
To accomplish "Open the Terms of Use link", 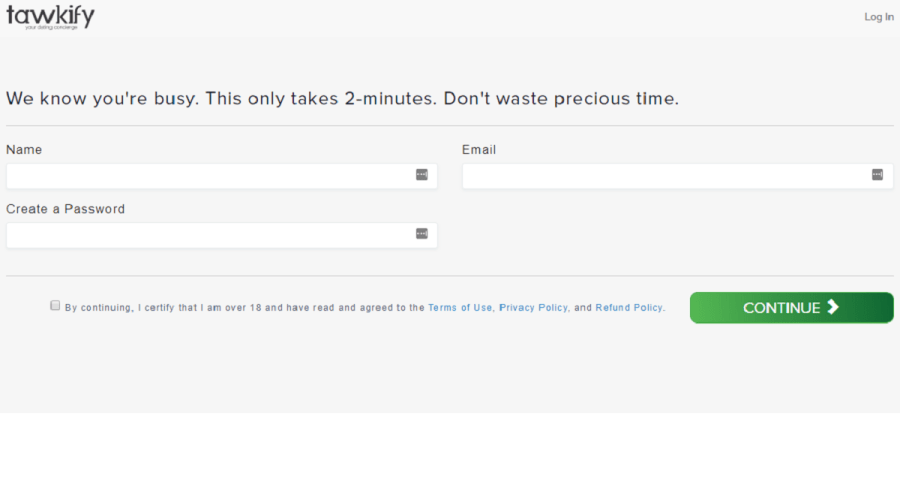I will tap(460, 308).
